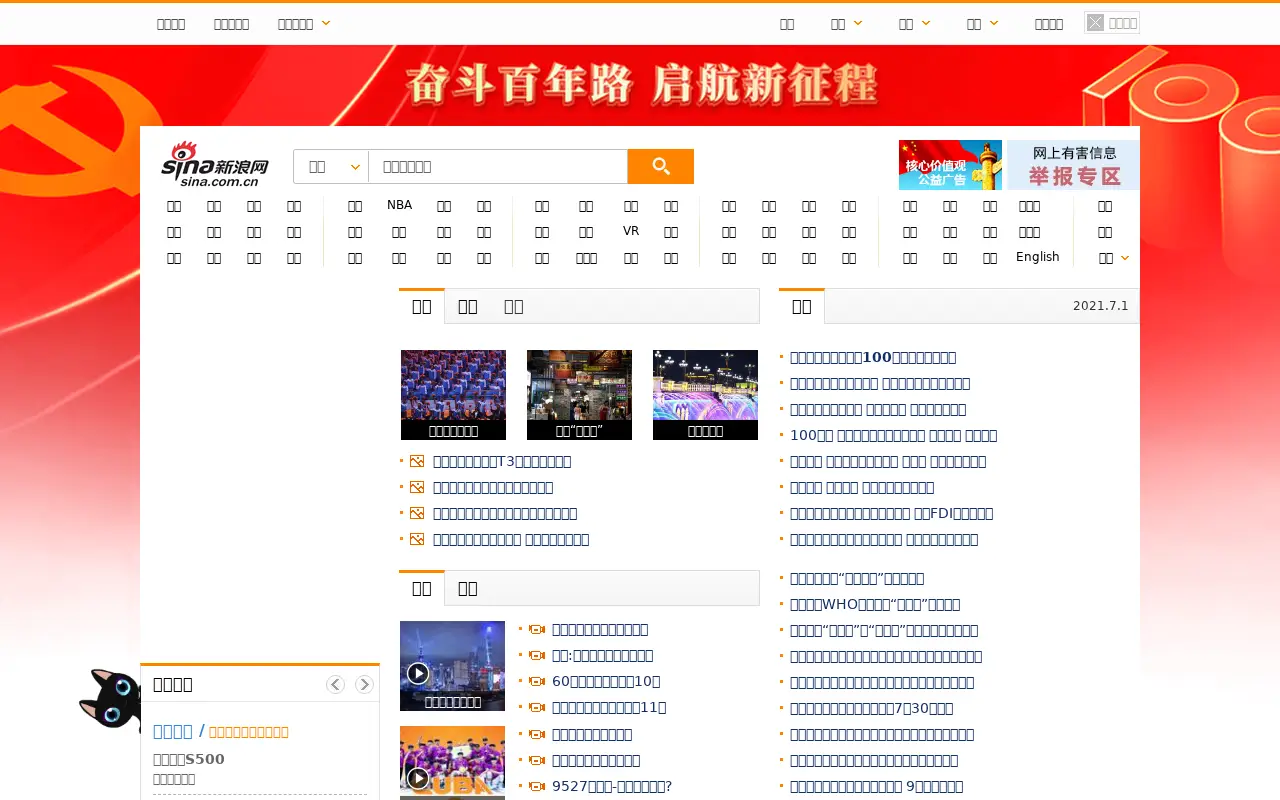Click the broken-image X icon at top bar
This screenshot has height=800, width=1280.
(x=1096, y=23)
